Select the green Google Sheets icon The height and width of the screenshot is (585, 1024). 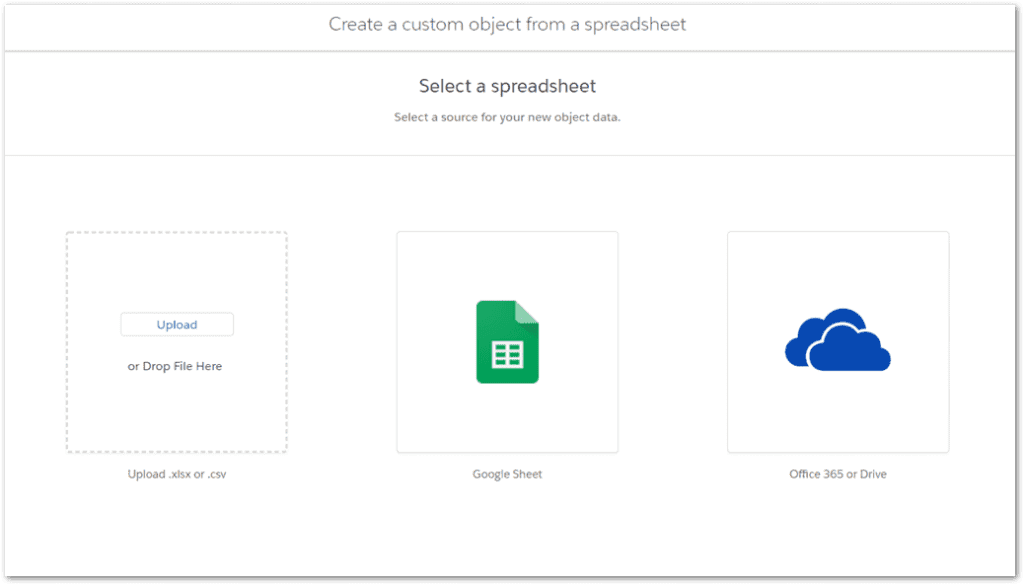pos(507,342)
